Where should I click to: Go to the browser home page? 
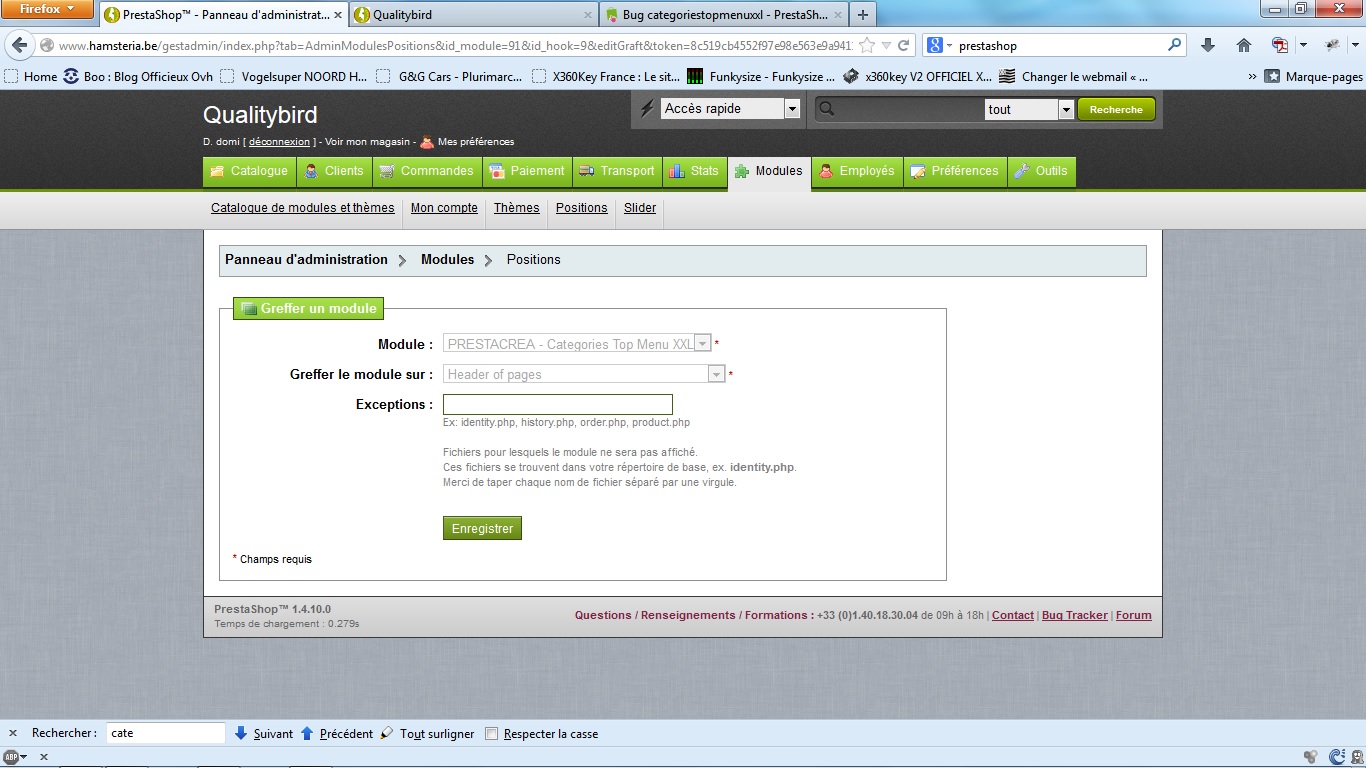(1244, 45)
